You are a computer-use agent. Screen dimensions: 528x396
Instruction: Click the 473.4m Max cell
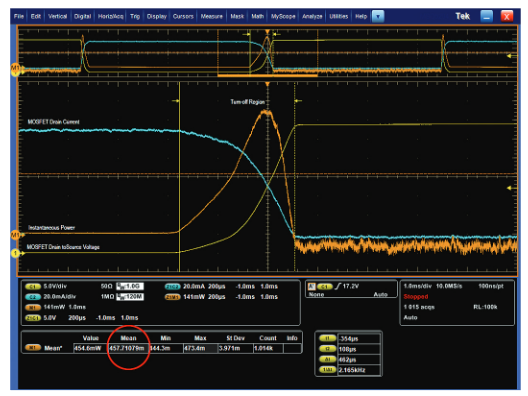point(200,348)
